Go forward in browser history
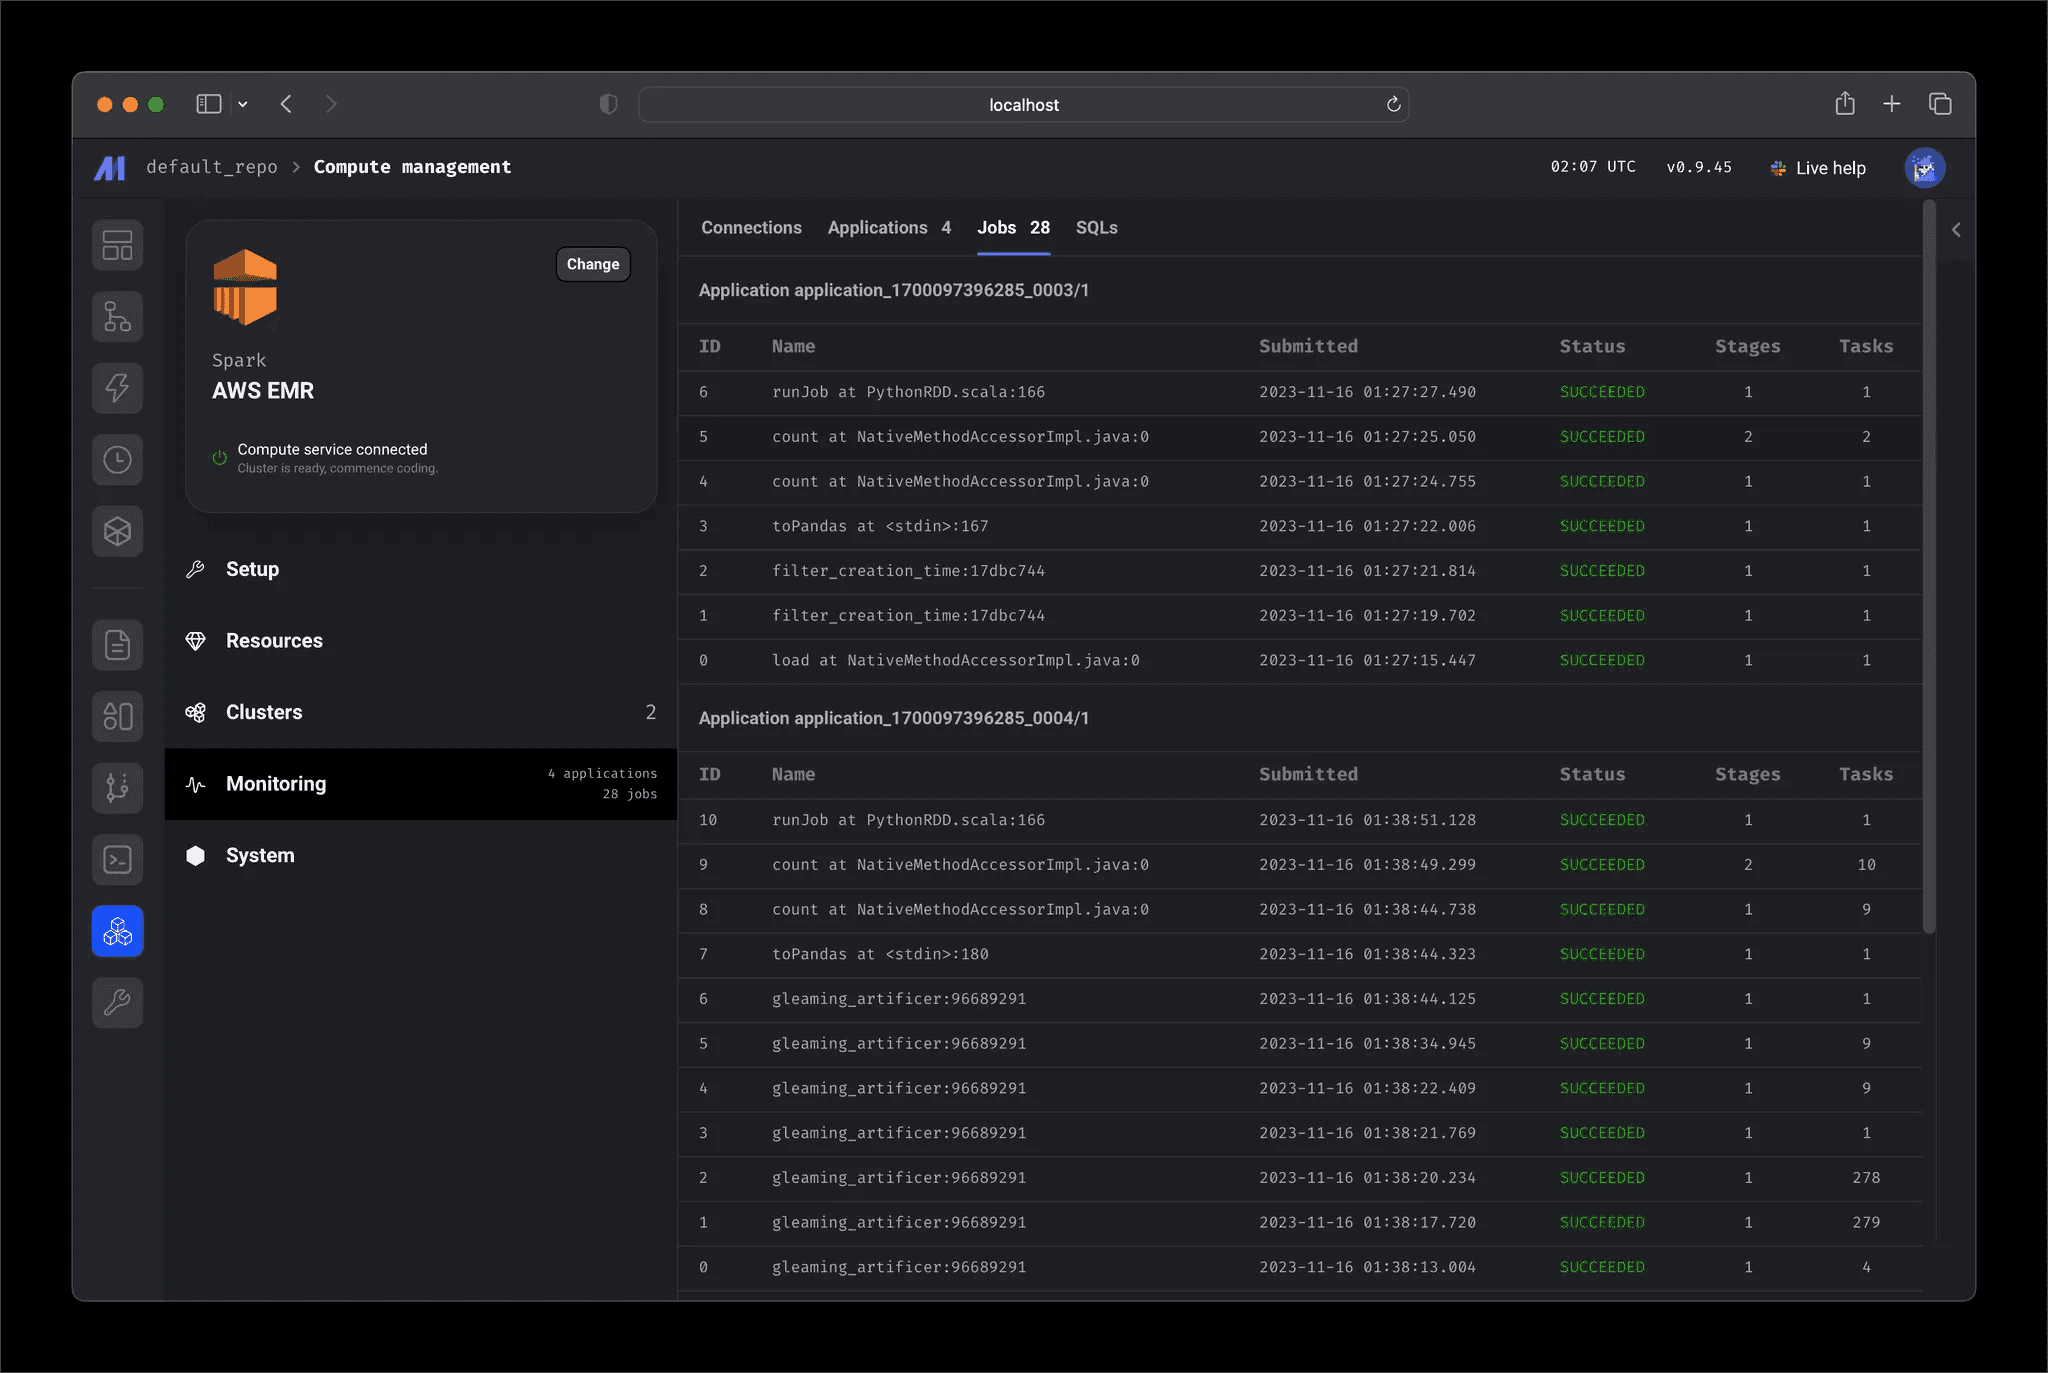Screen dimensions: 2048x1373 point(331,104)
